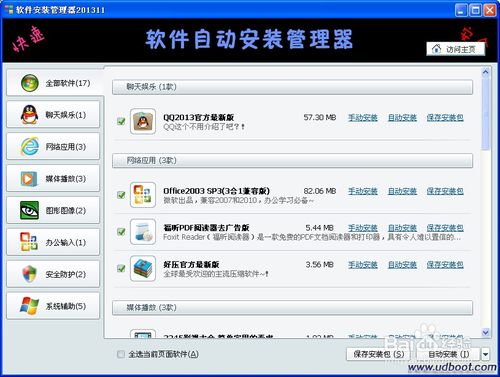The image size is (500, 377).
Task: Click the house icon on 访问主页 button
Action: click(436, 49)
